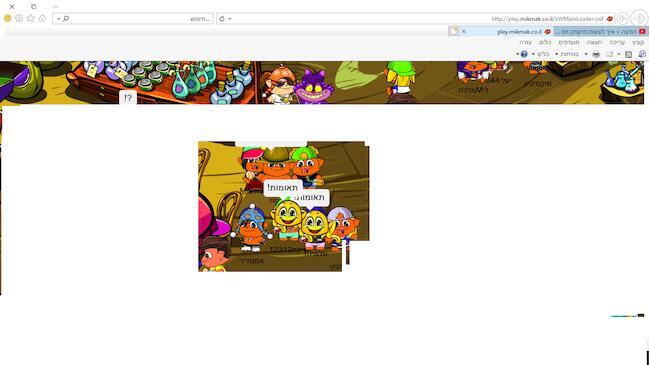Open the עזרה menu
The height and width of the screenshot is (365, 649).
525,42
